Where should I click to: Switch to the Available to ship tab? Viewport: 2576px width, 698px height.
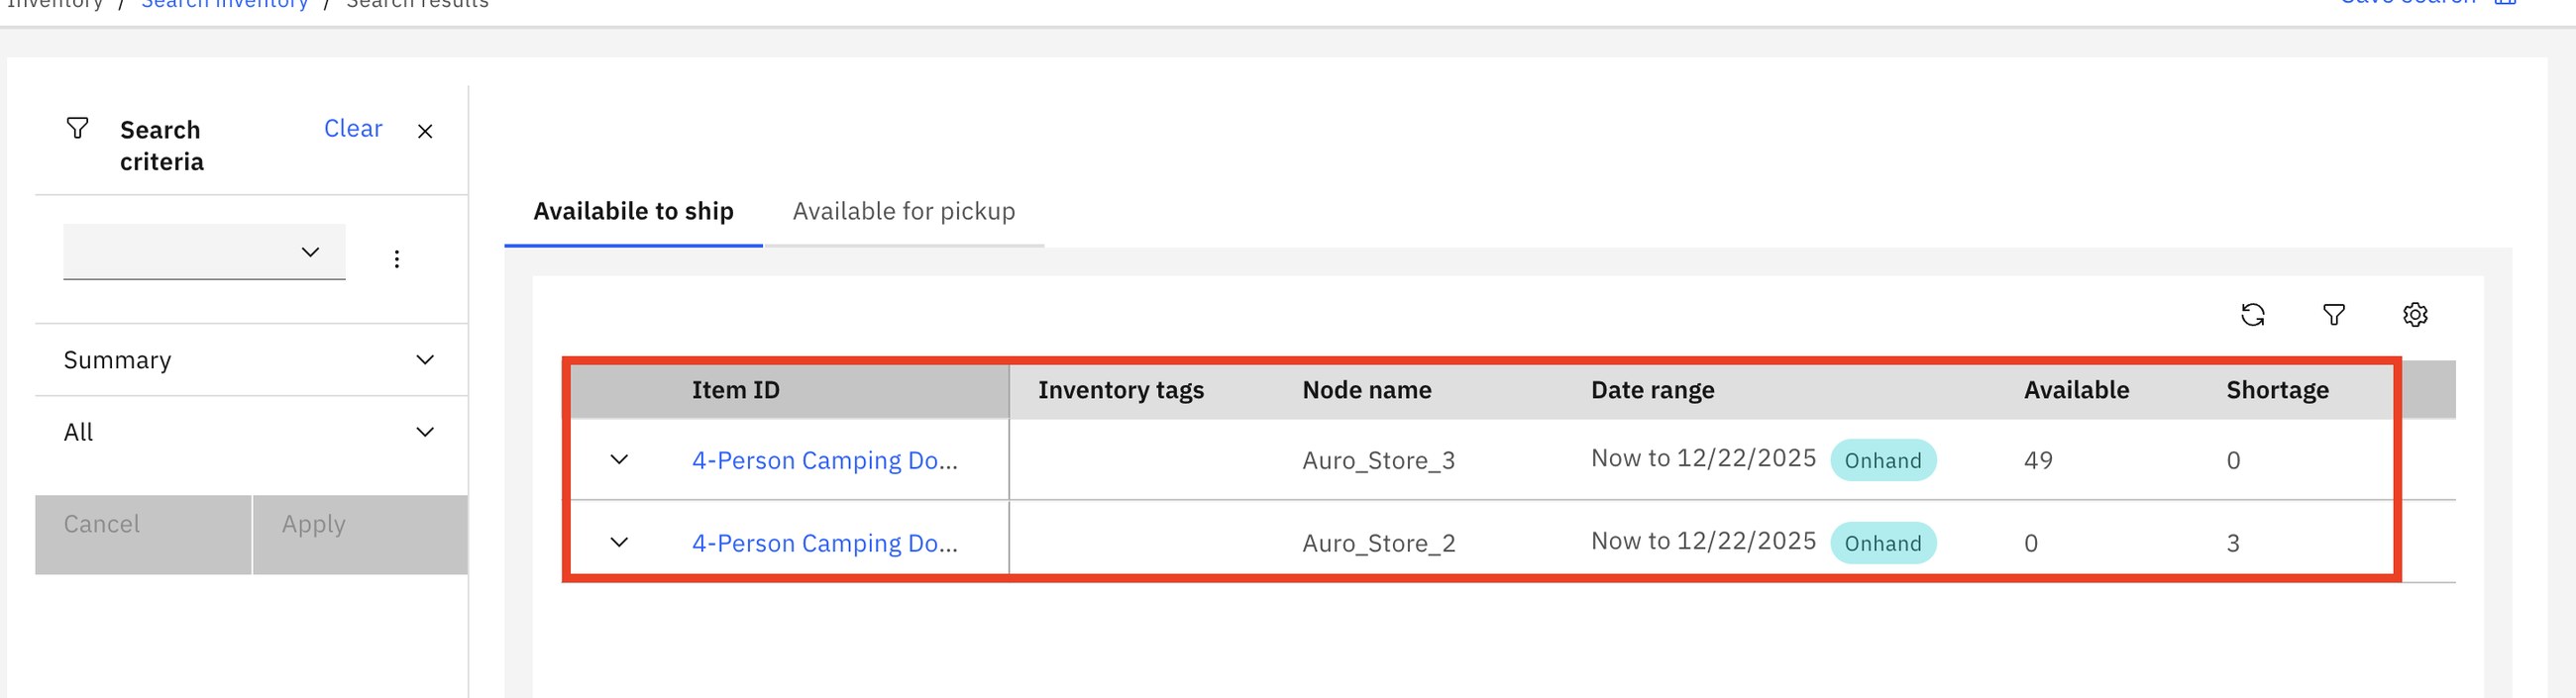pos(633,211)
